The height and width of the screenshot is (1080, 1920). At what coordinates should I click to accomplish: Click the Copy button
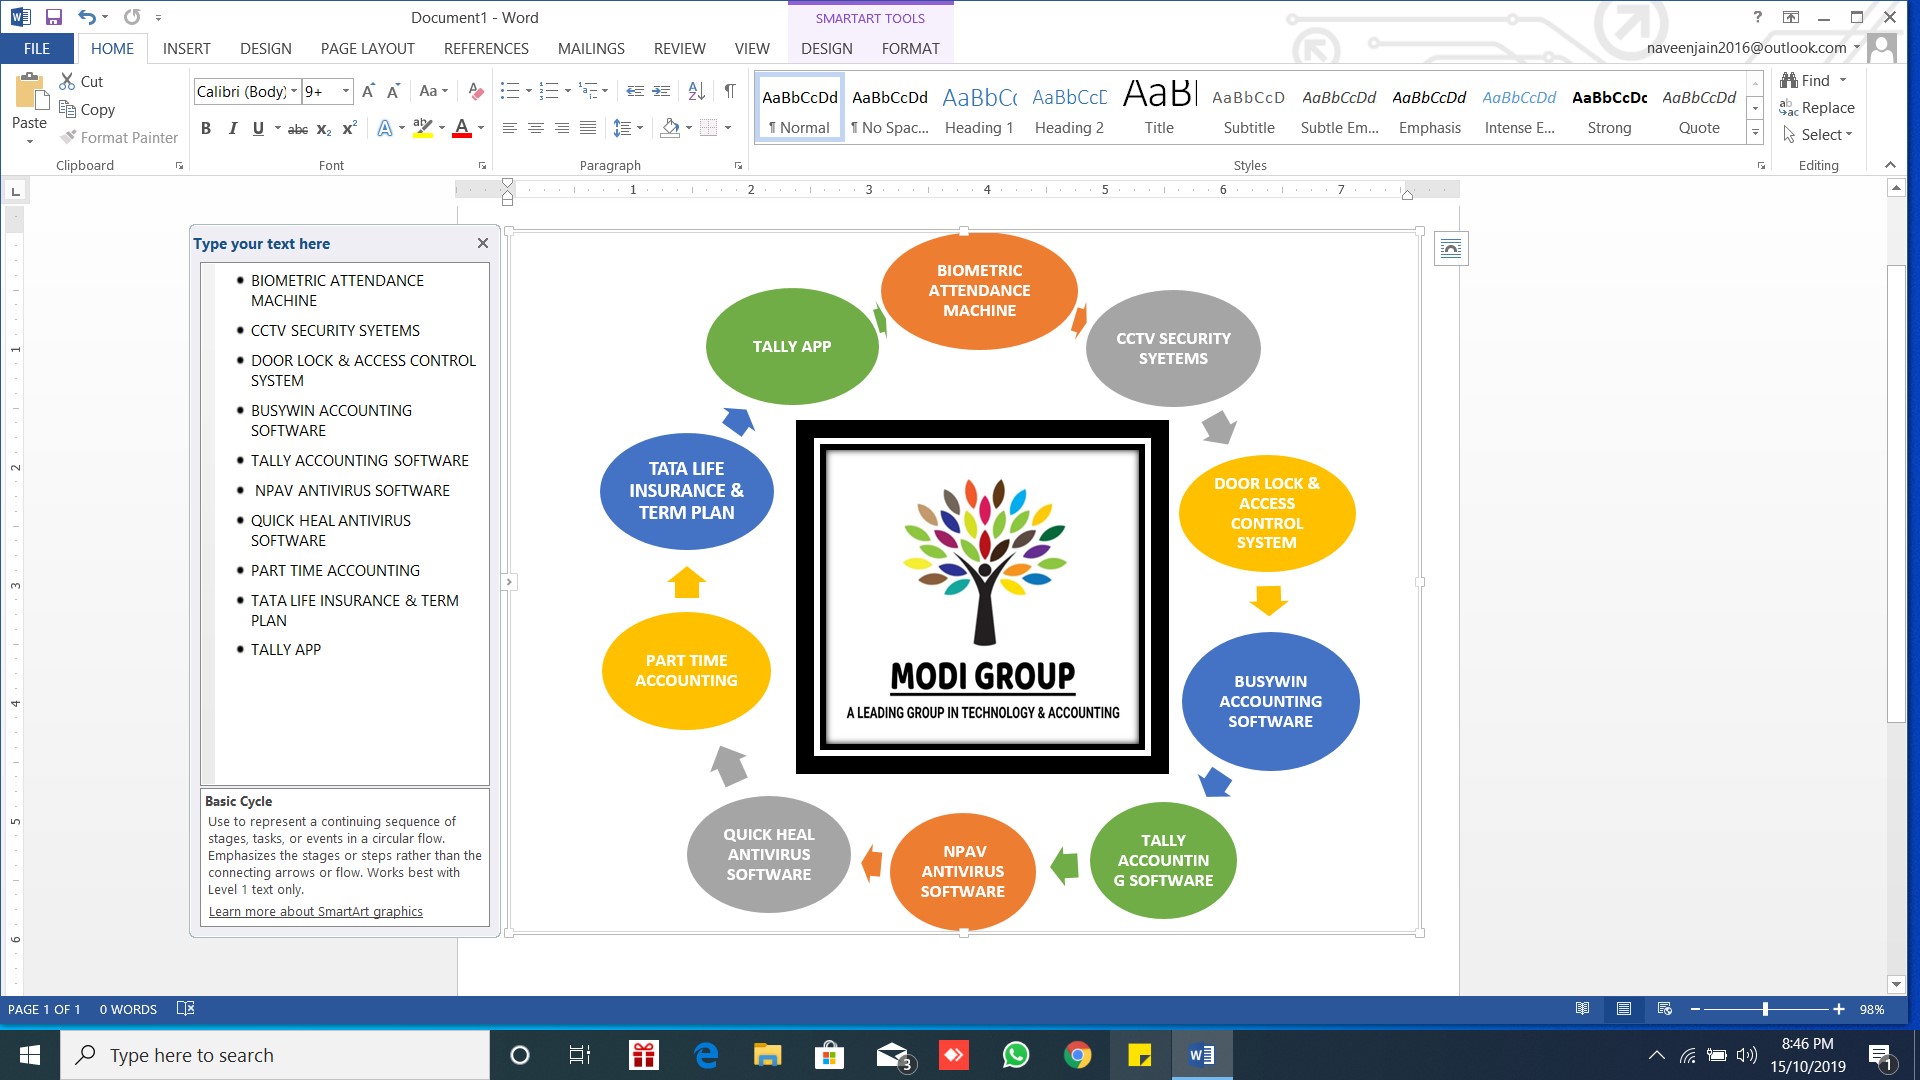click(88, 109)
